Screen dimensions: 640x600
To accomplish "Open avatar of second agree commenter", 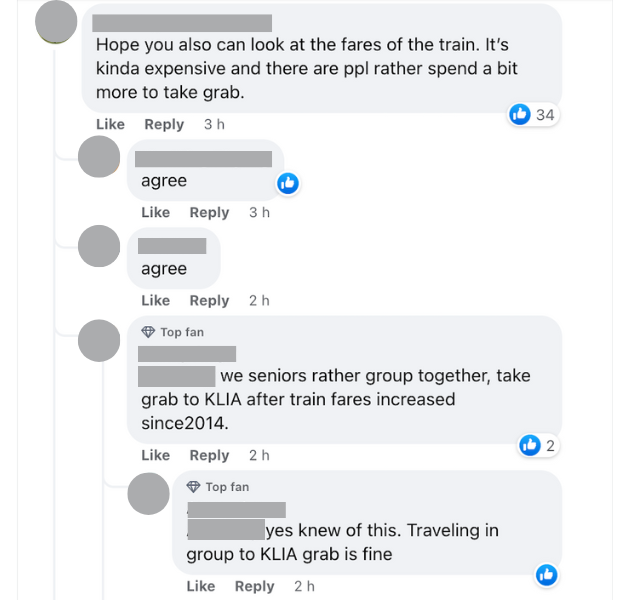I will click(x=98, y=246).
